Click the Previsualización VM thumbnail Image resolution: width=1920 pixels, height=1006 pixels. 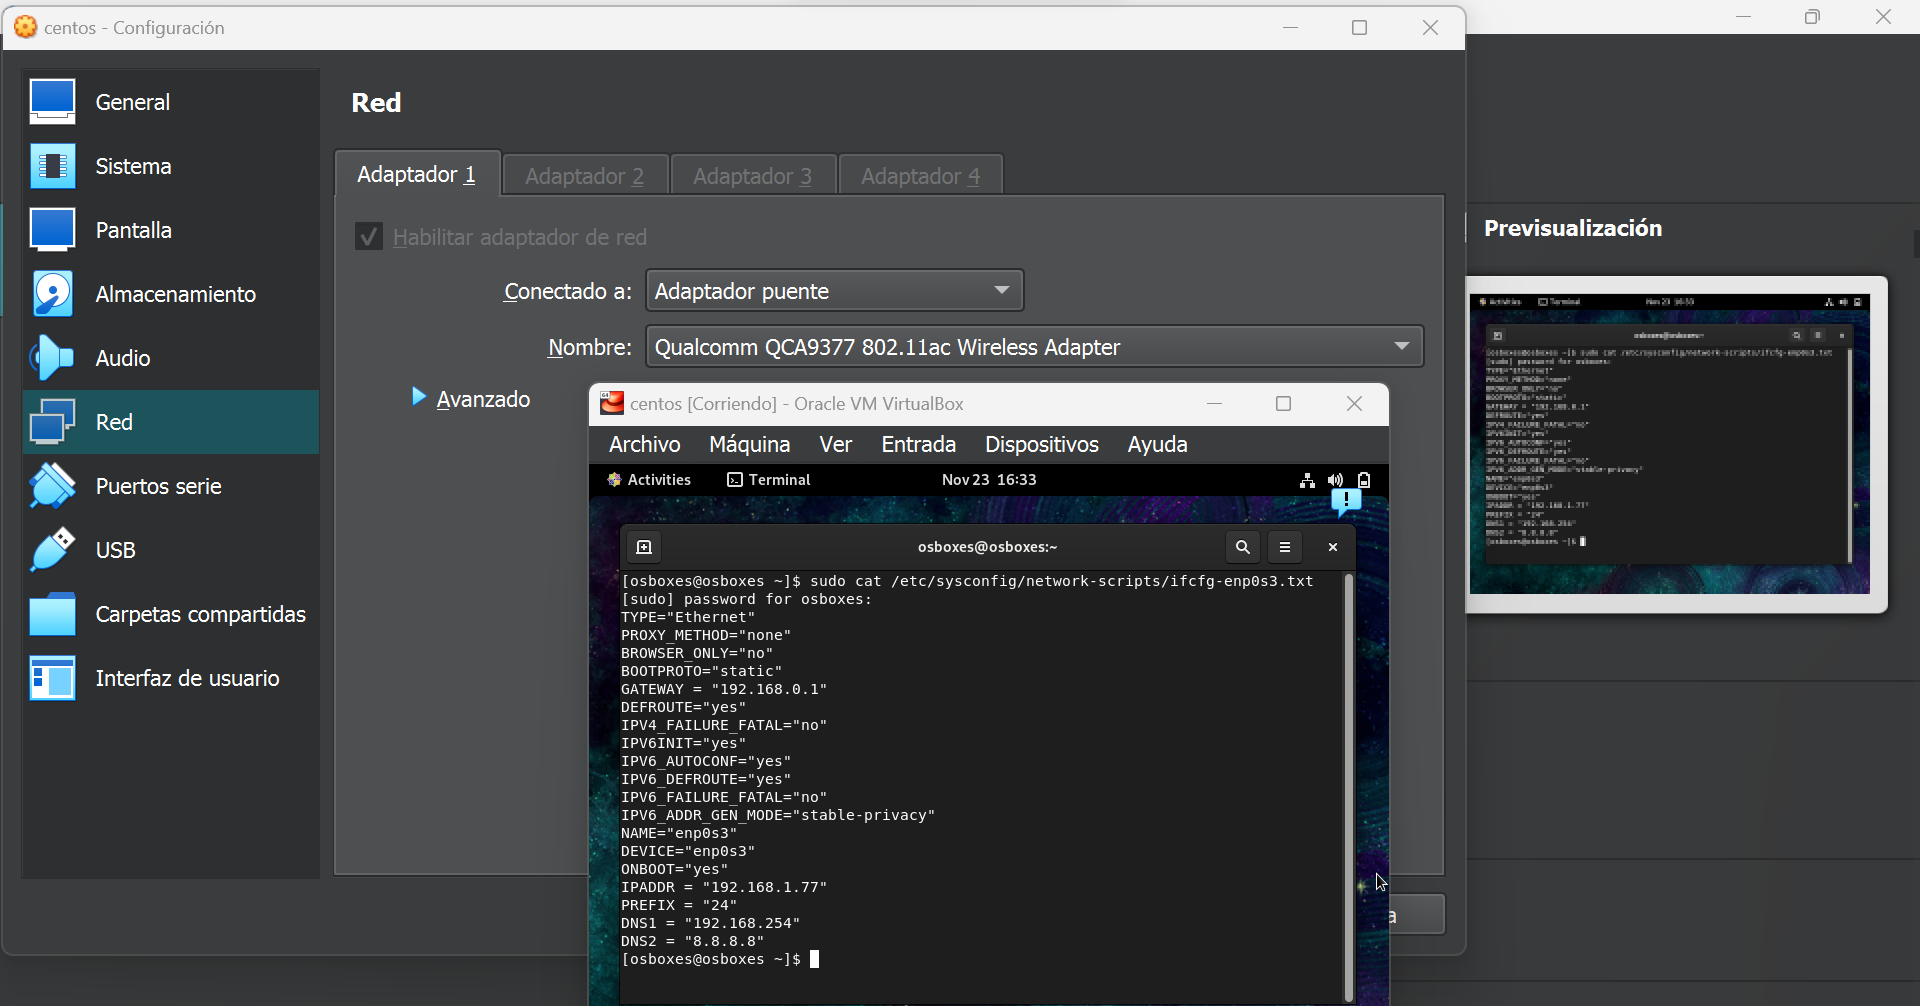tap(1669, 443)
